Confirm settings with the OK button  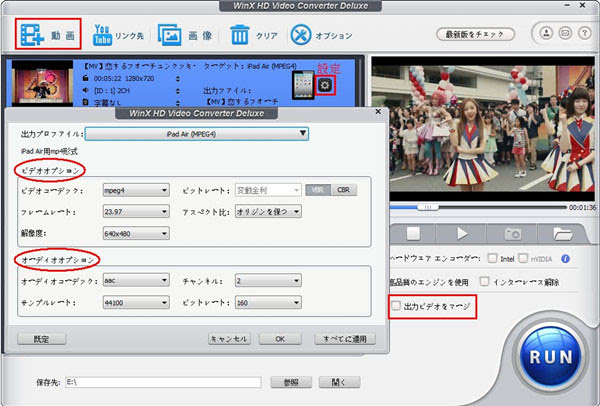(280, 339)
